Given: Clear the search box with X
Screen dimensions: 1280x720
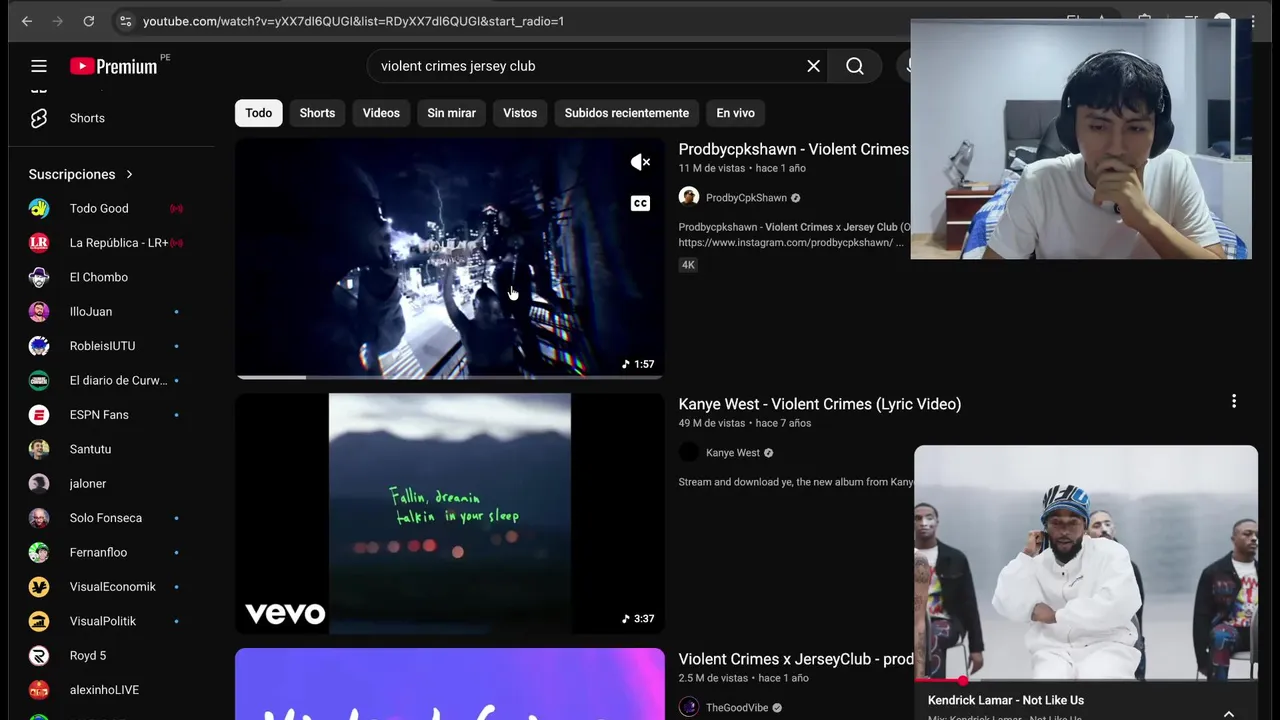Looking at the screenshot, I should [x=813, y=66].
